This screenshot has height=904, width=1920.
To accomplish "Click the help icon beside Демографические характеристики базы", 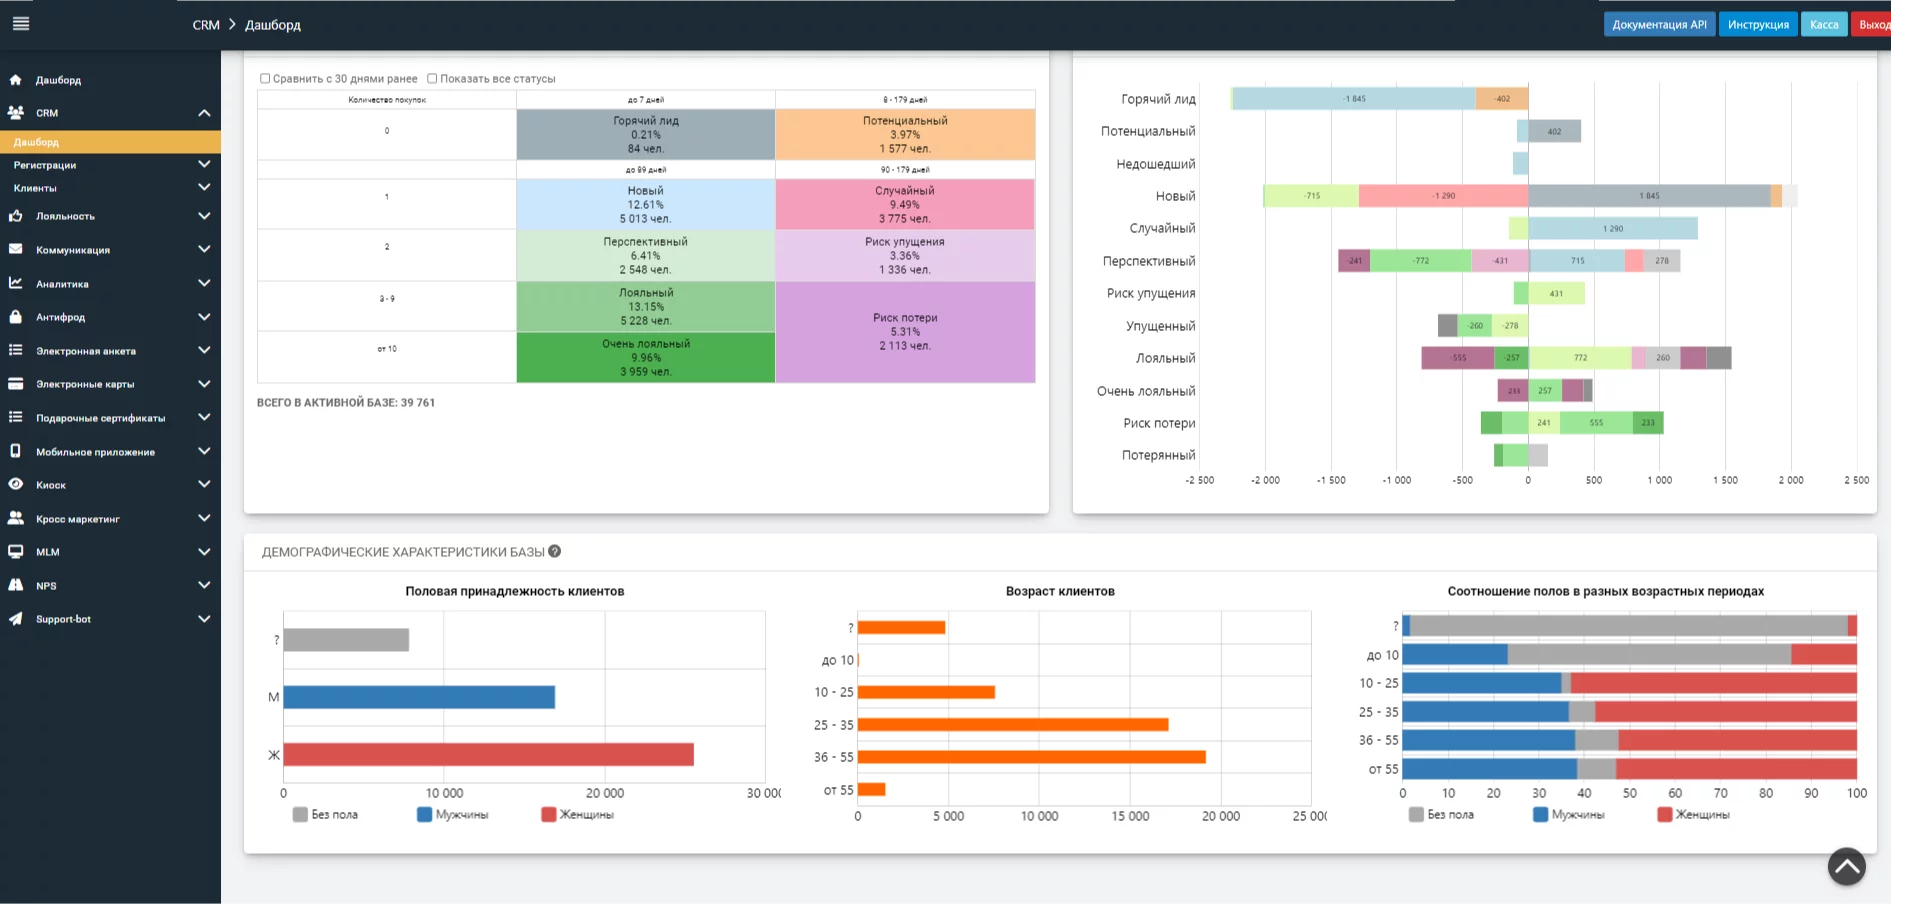I will pyautogui.click(x=555, y=551).
